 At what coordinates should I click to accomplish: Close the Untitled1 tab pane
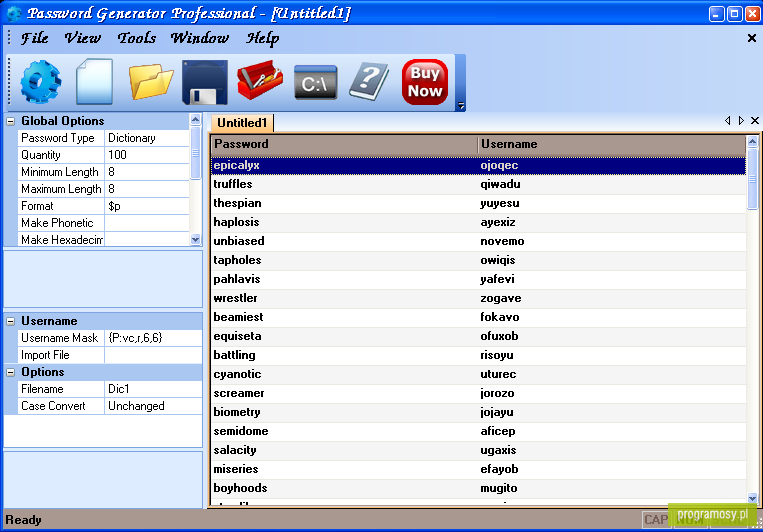pos(755,120)
